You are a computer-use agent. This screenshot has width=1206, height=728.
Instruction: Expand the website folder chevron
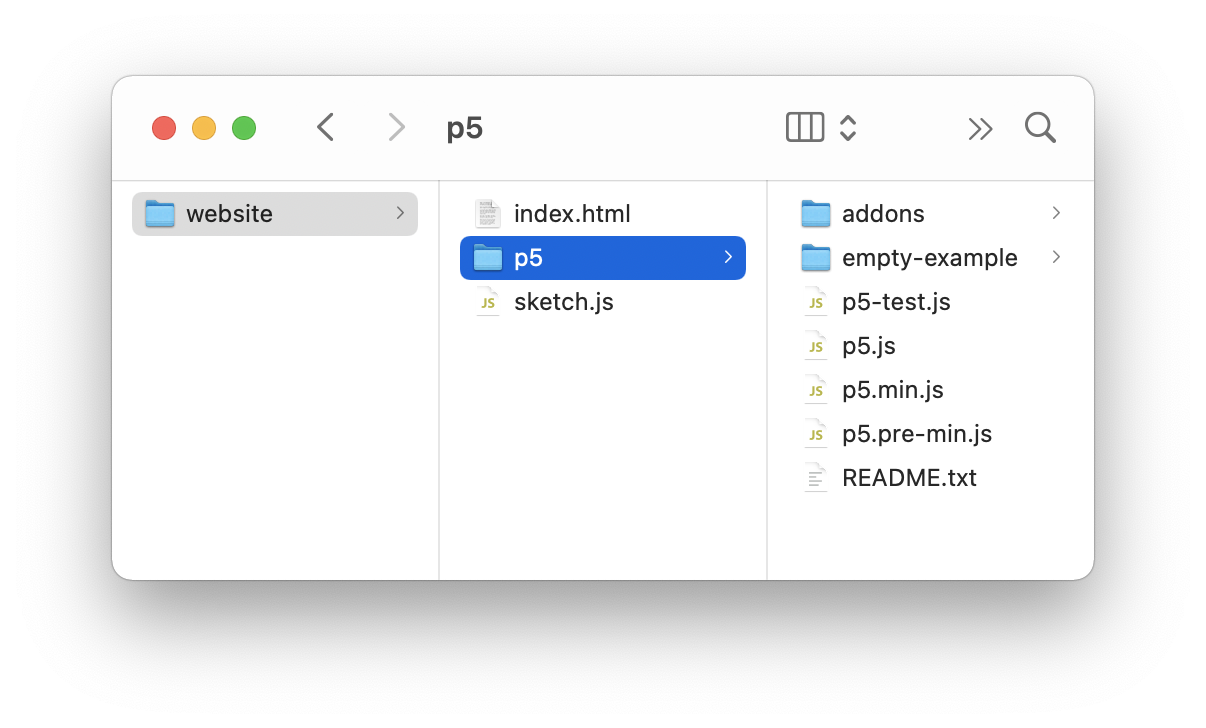pos(400,213)
